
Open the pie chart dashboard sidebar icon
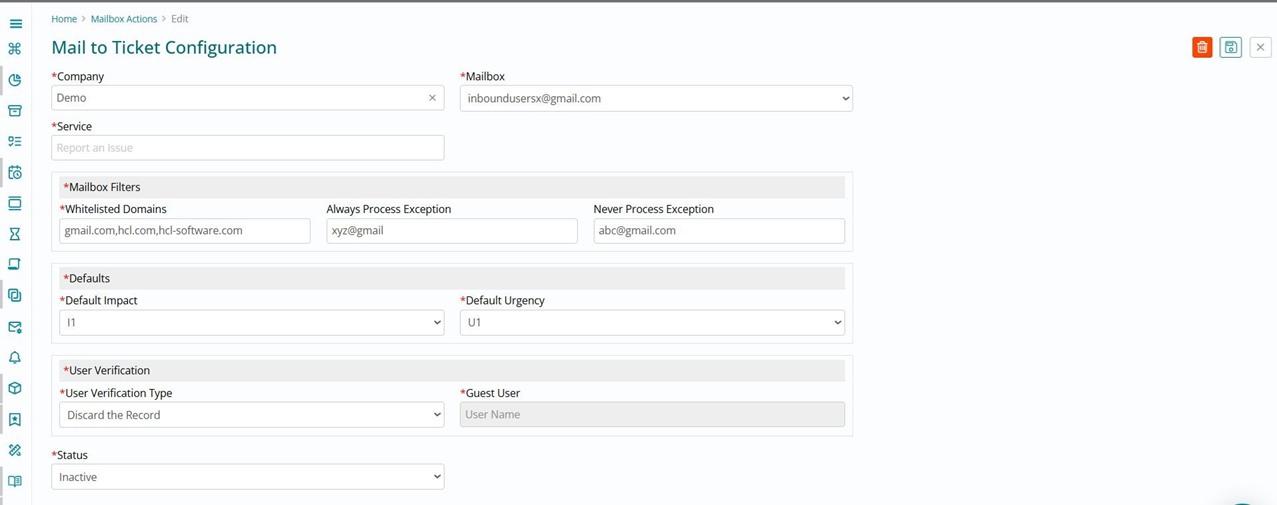(x=15, y=80)
